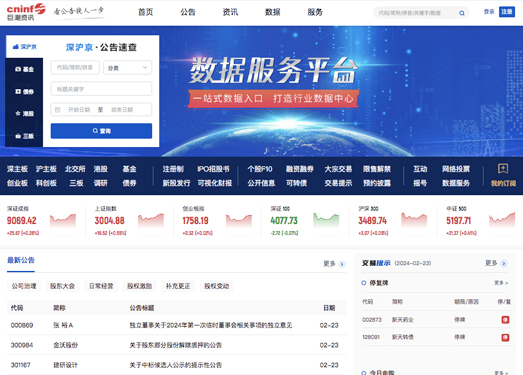Open 数据服务 link
The image size is (523, 375).
[x=456, y=183]
